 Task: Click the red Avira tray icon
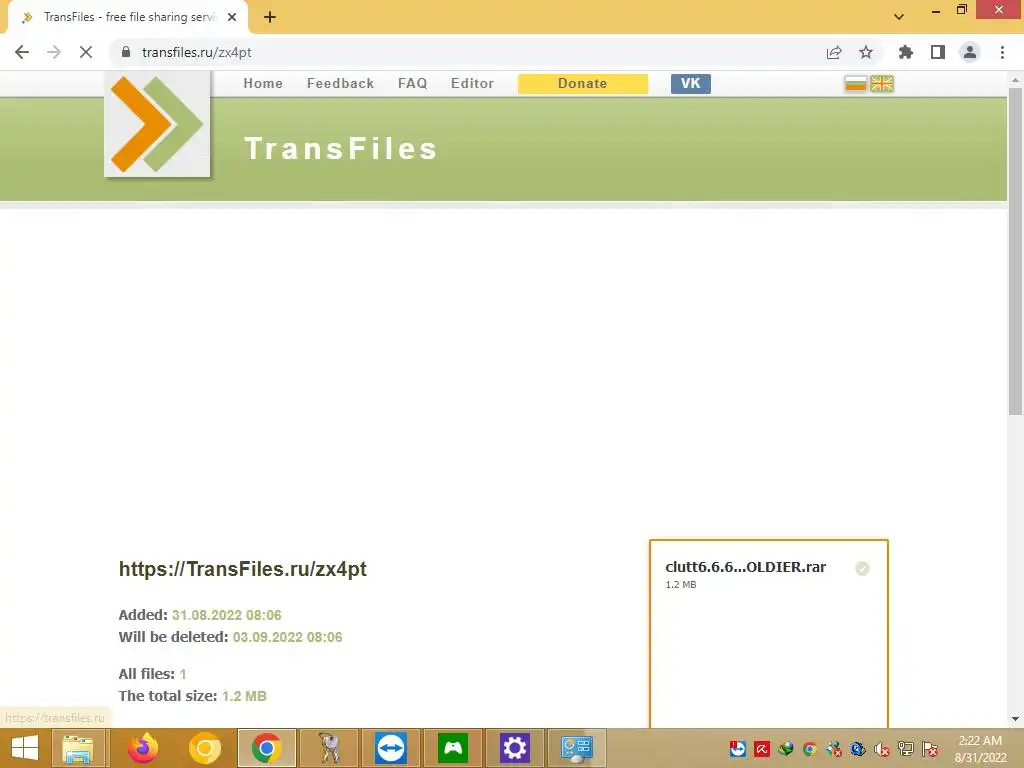click(761, 749)
